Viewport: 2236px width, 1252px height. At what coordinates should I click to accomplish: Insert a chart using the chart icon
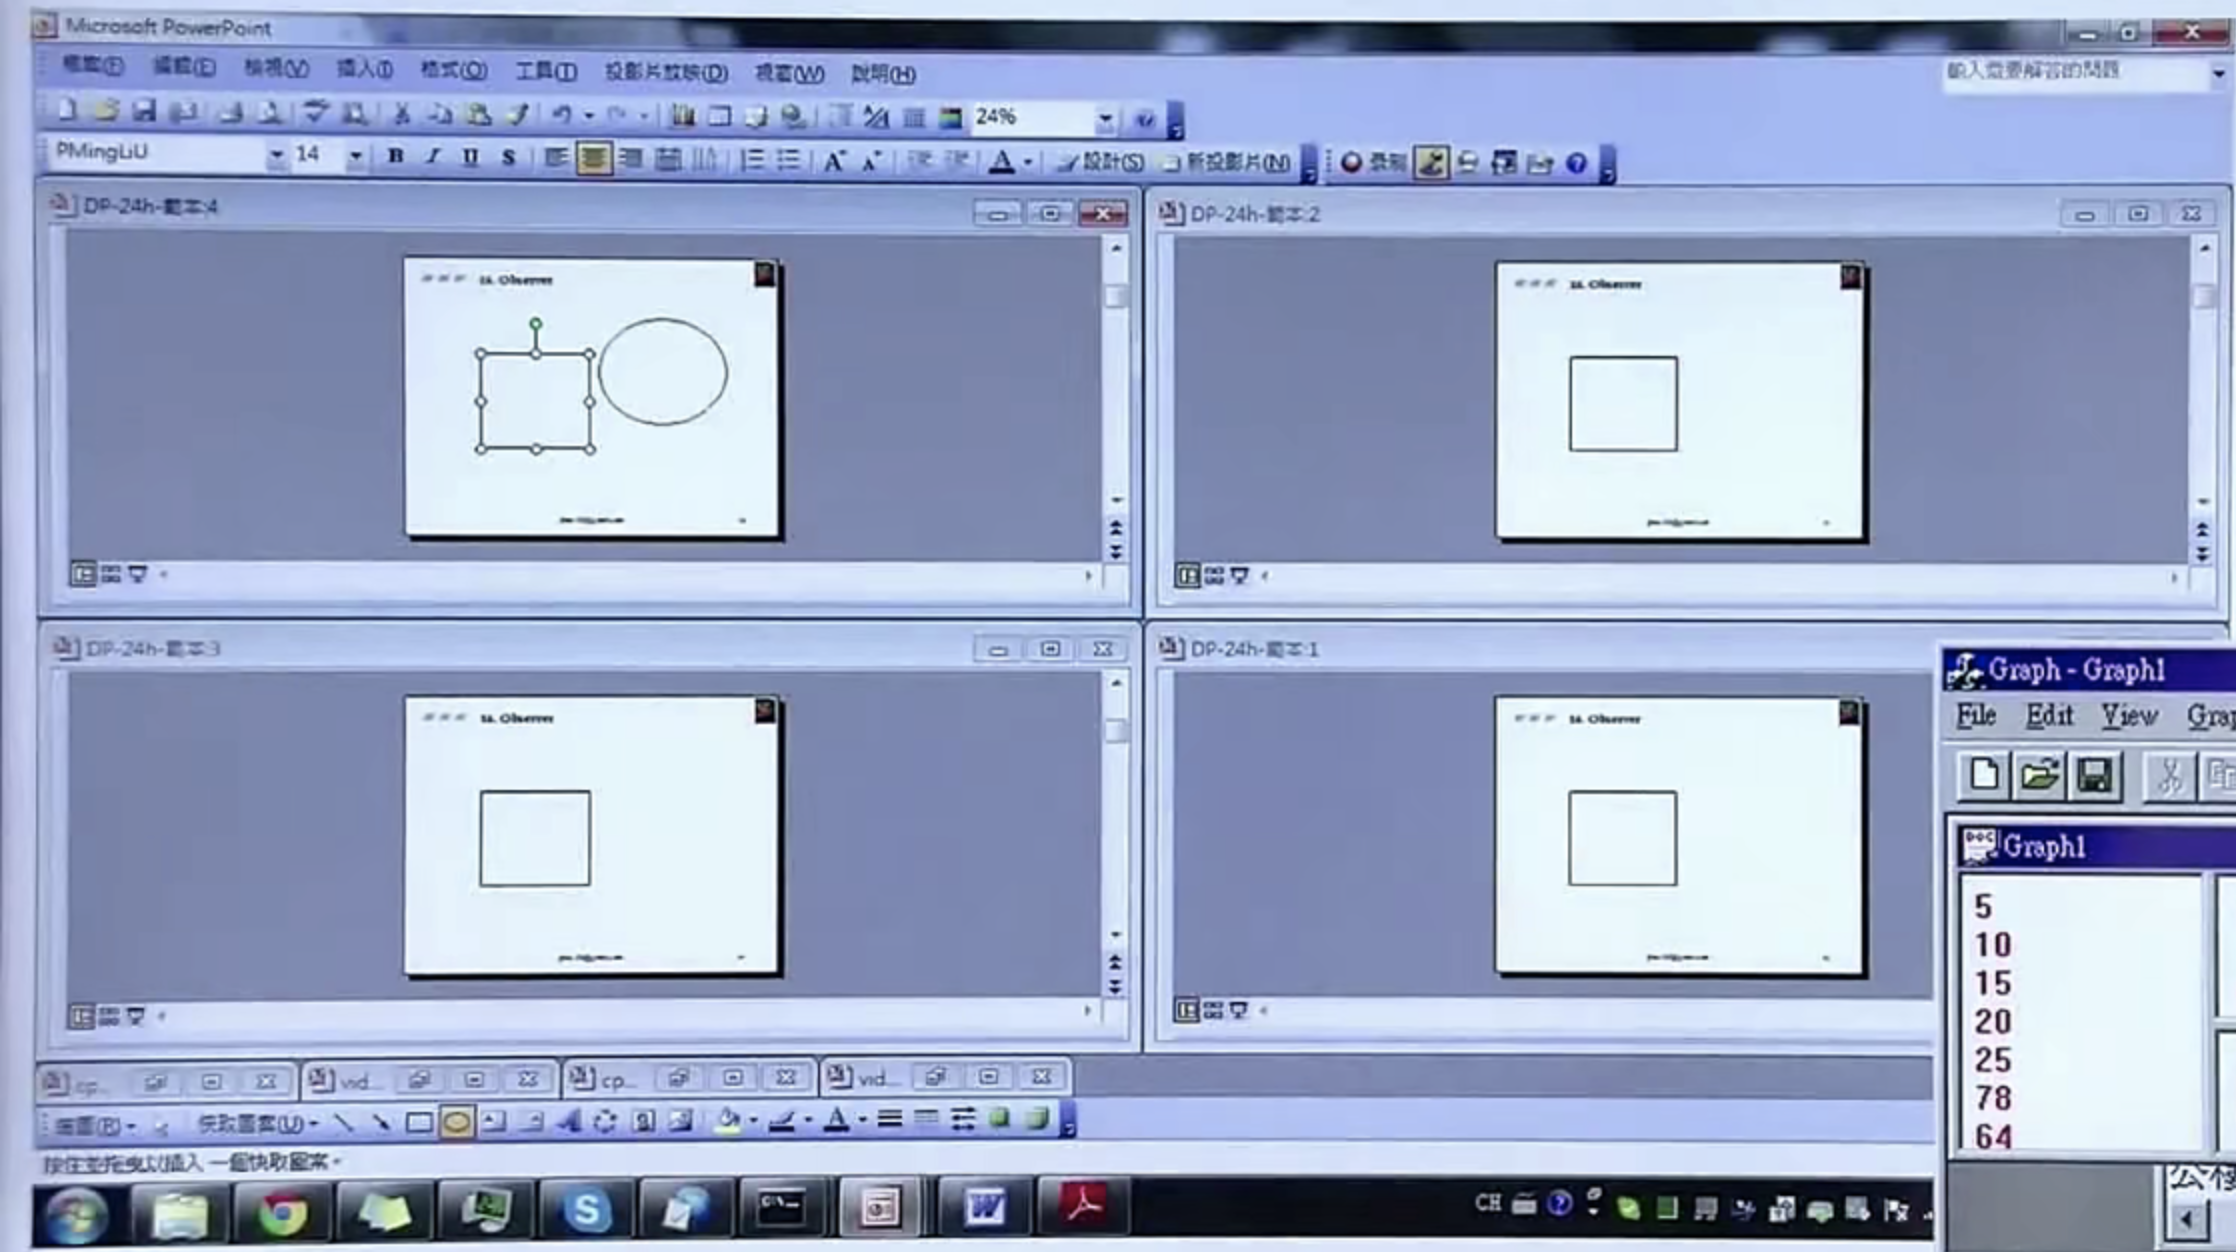coord(682,116)
